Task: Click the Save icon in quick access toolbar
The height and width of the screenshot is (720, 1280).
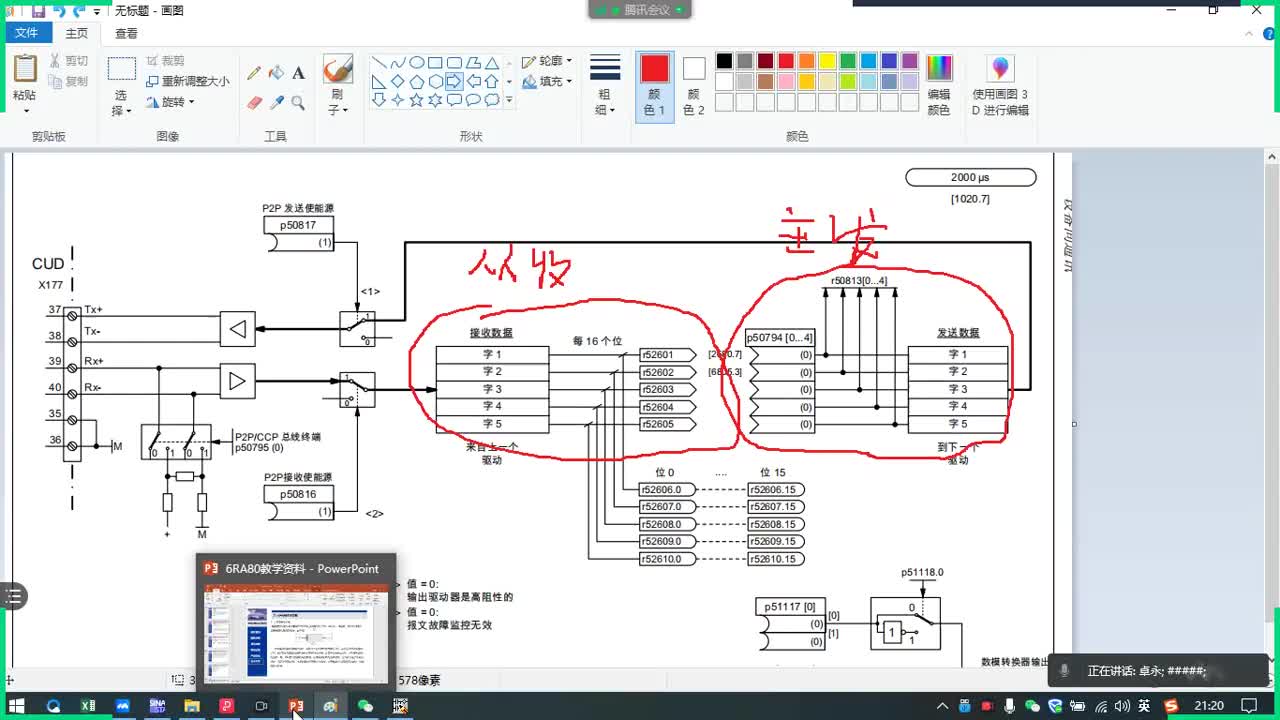Action: pyautogui.click(x=37, y=11)
